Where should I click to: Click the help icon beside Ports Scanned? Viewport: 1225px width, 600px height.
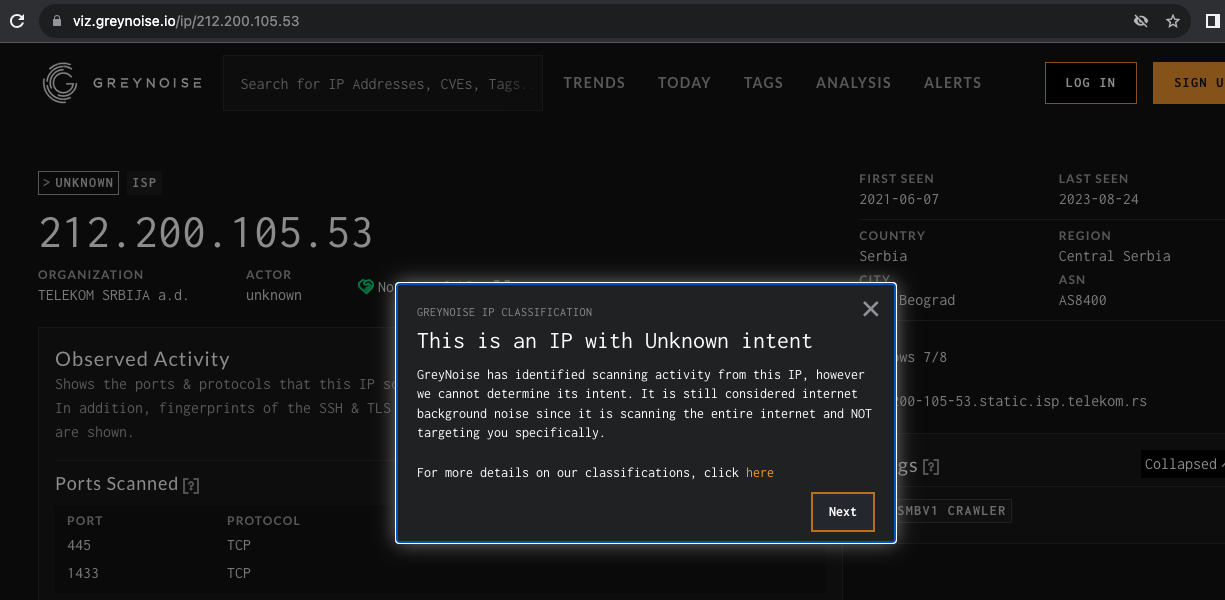(x=191, y=485)
